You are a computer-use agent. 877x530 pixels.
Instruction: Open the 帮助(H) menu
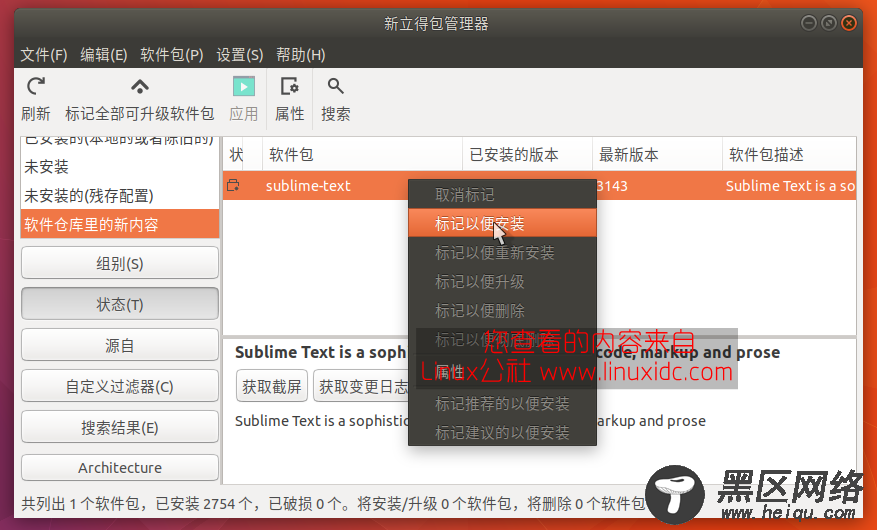tap(300, 55)
